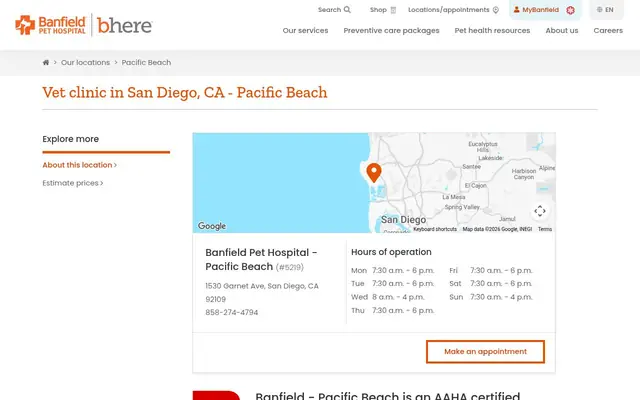The height and width of the screenshot is (400, 640).
Task: Open Preventive care packages menu
Action: pos(391,31)
